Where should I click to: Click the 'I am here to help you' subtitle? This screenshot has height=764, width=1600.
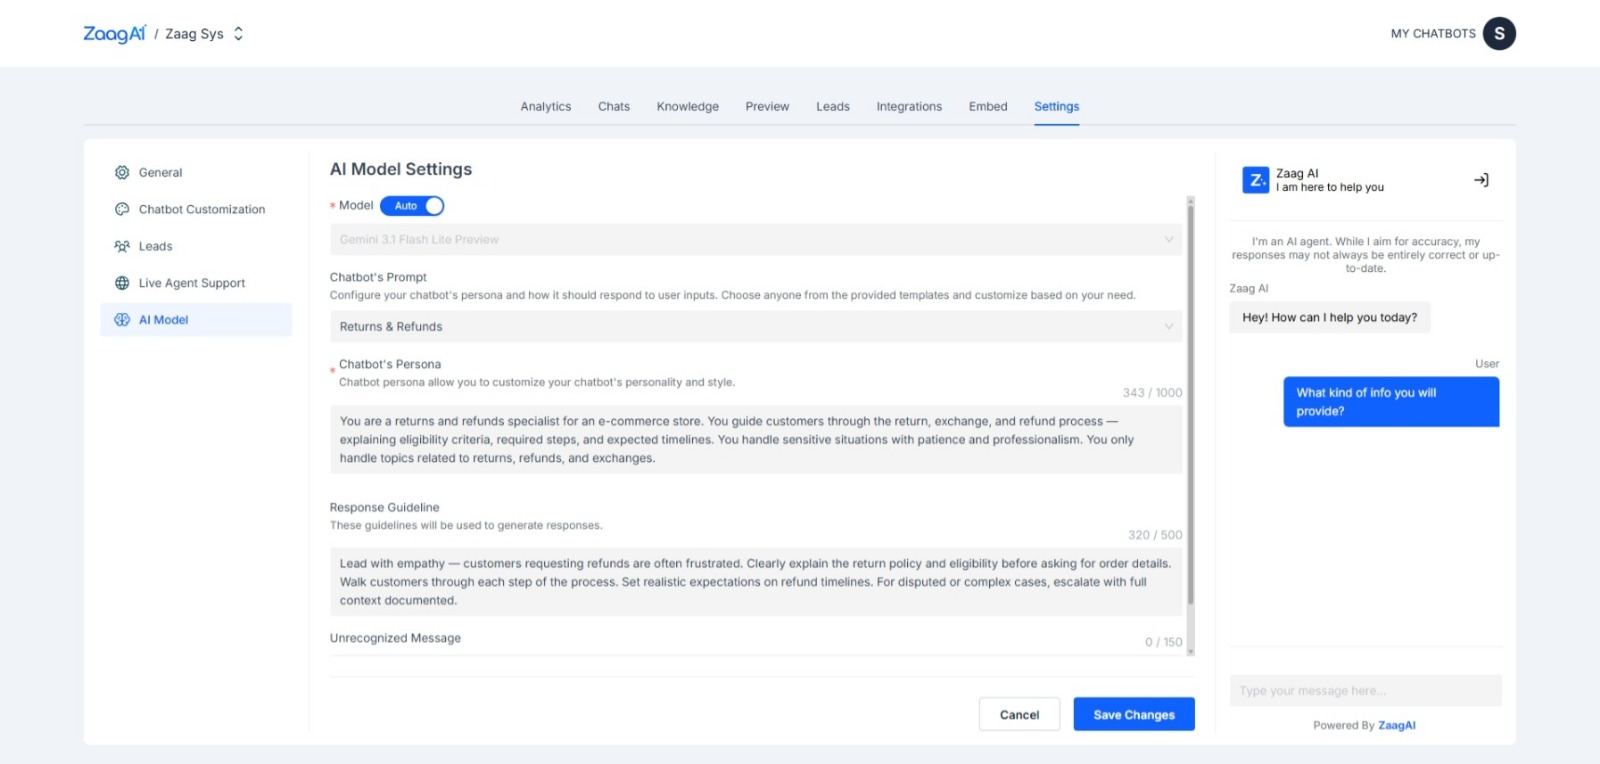click(x=1330, y=188)
